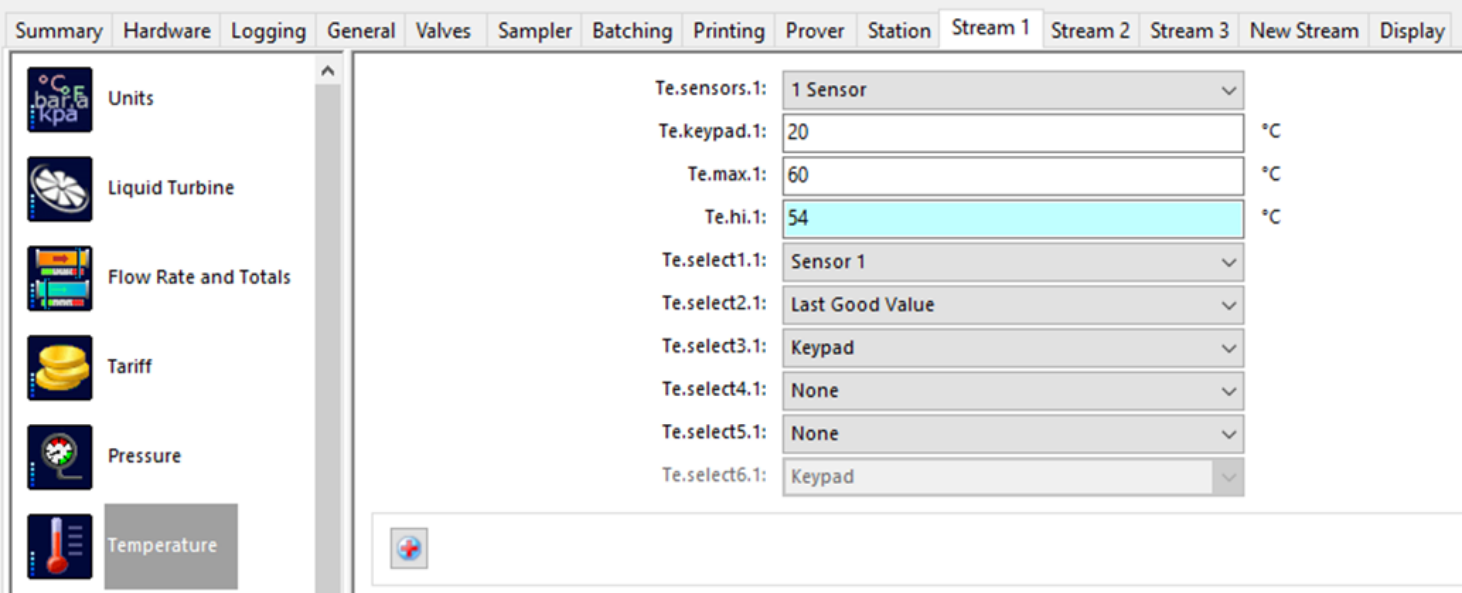This screenshot has height=593, width=1462.
Task: Switch to the Stream 2 tab
Action: pos(1090,30)
